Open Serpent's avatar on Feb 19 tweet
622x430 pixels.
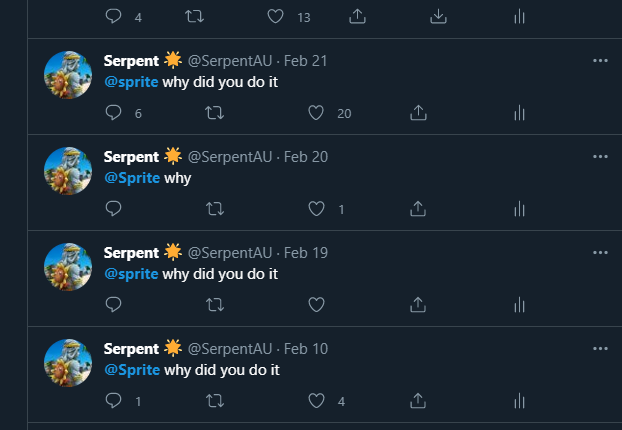(x=68, y=267)
